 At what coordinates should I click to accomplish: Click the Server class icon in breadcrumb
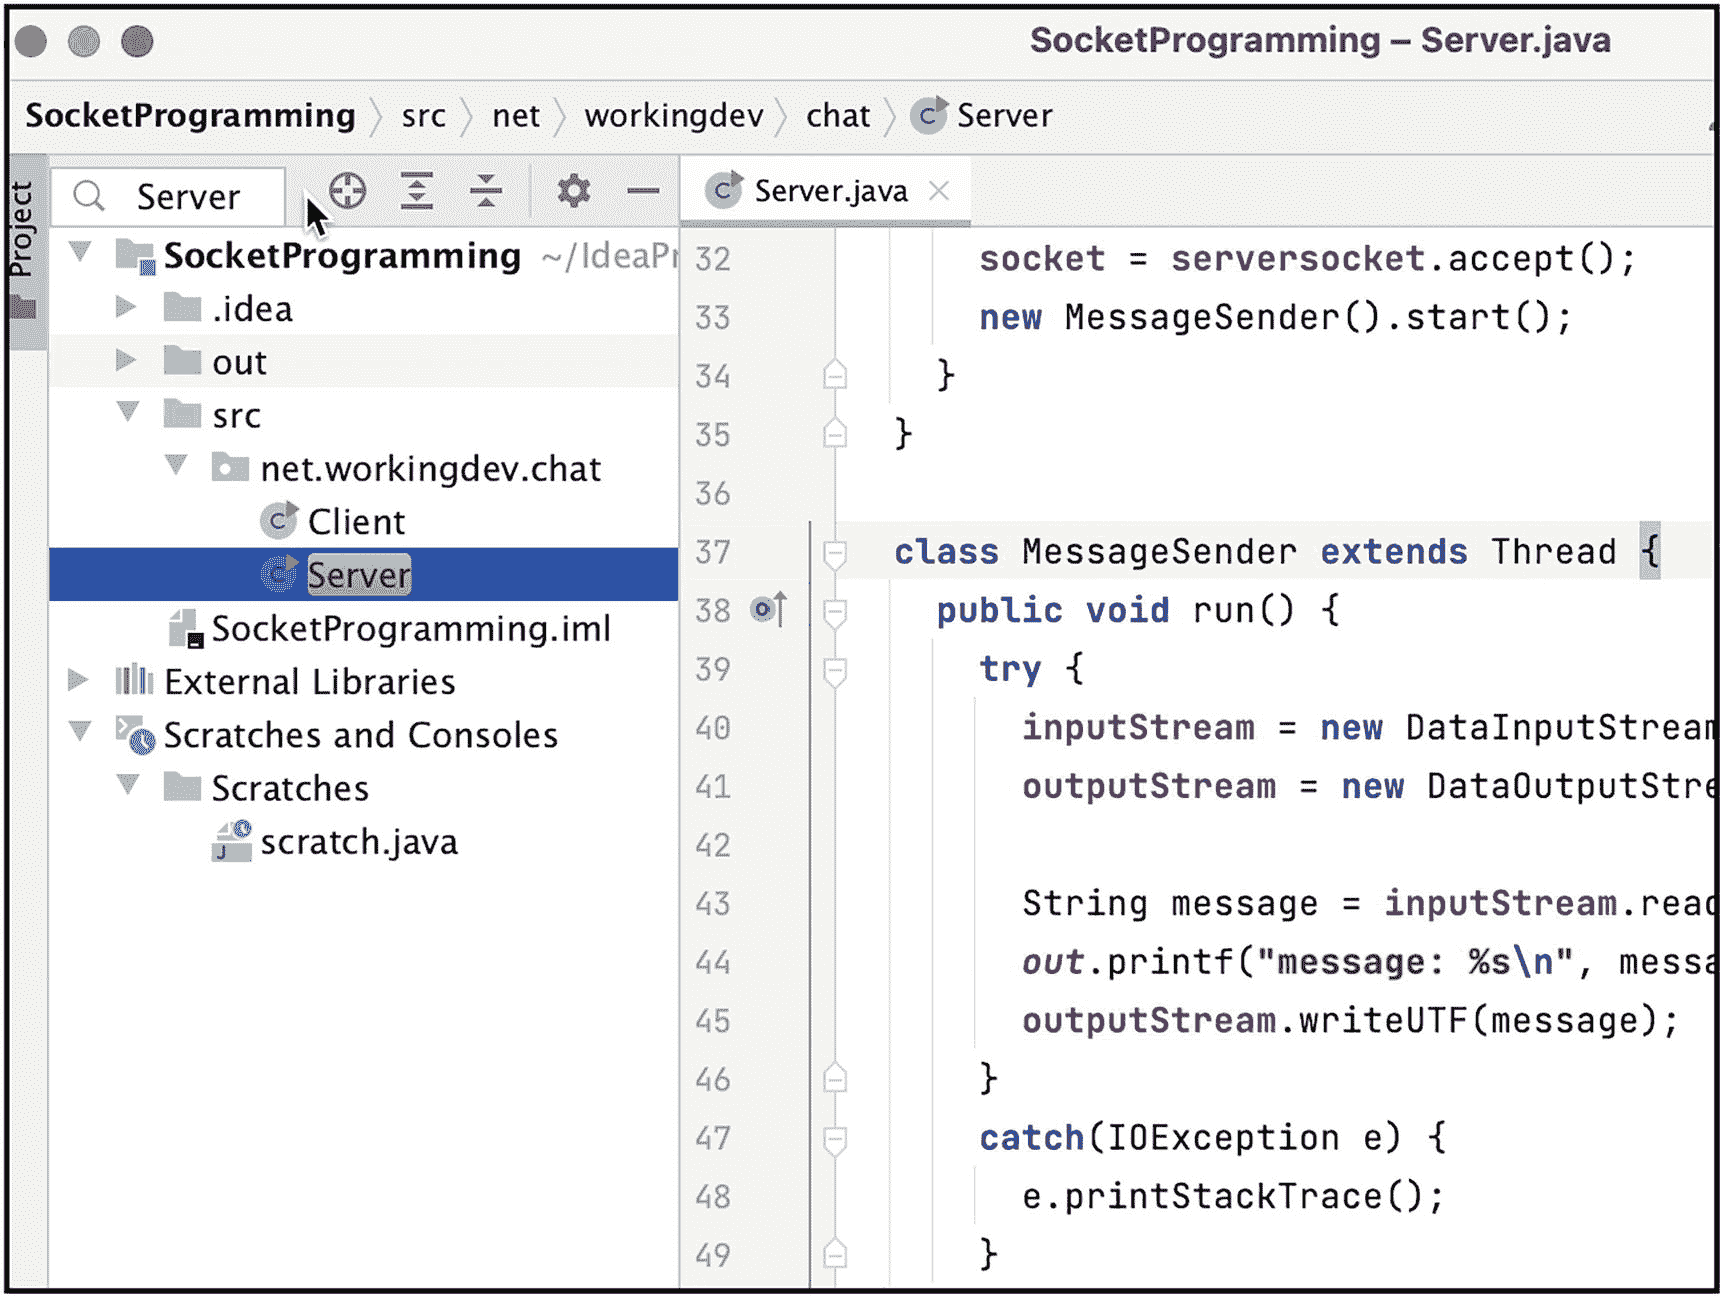[928, 116]
